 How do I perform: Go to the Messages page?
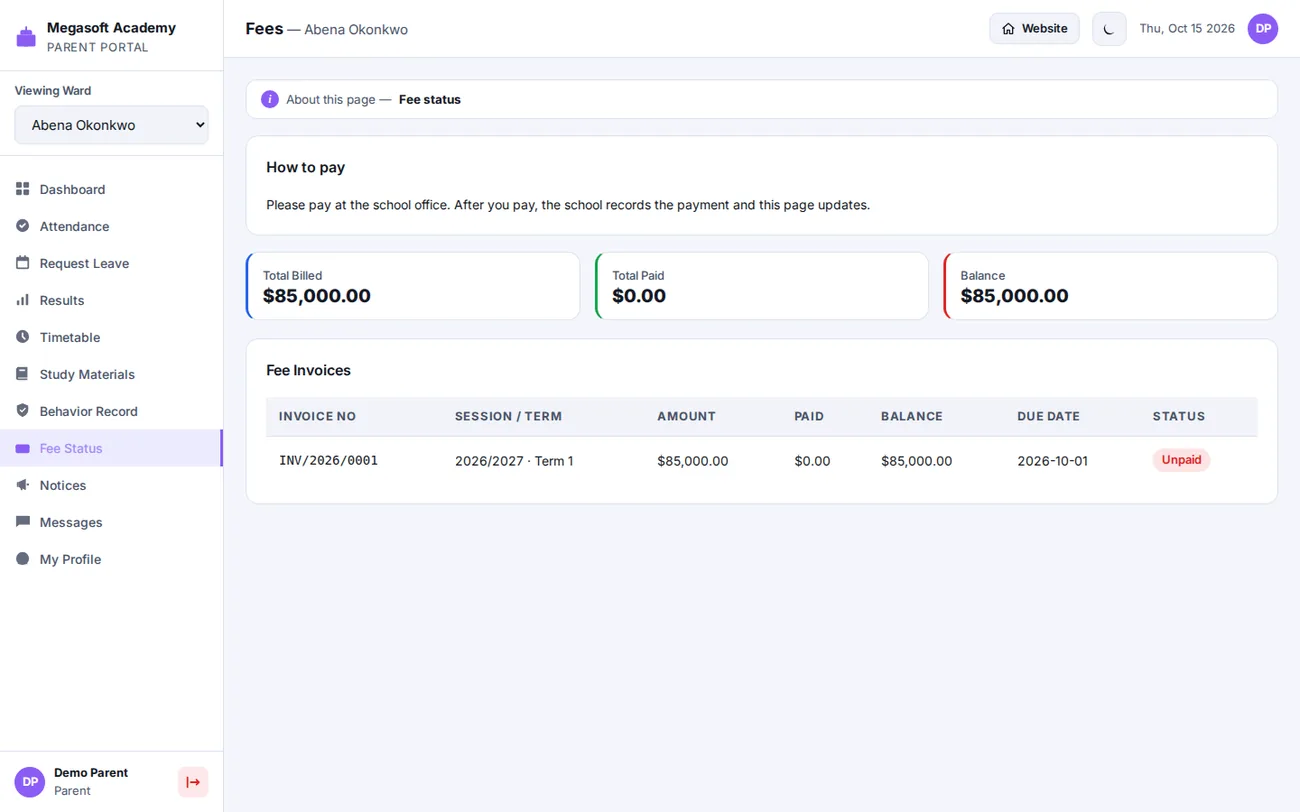[111, 522]
